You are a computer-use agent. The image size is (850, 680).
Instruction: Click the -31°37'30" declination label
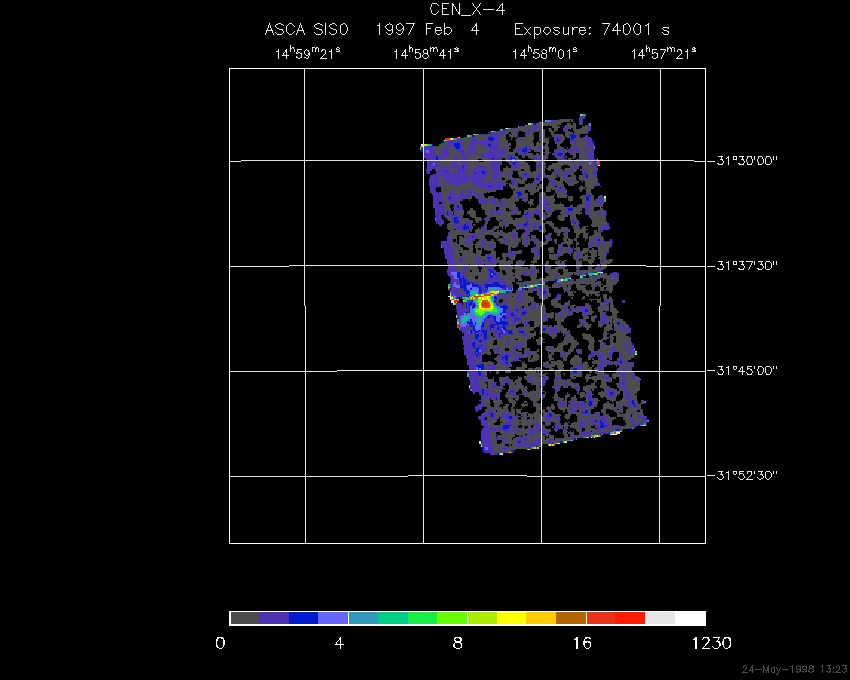[743, 266]
